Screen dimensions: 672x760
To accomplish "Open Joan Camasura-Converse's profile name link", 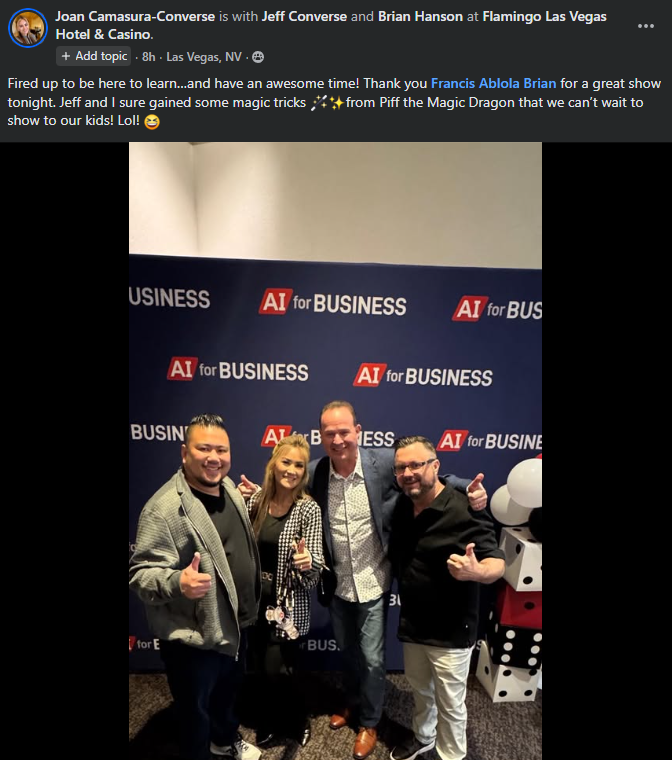I will pos(135,16).
